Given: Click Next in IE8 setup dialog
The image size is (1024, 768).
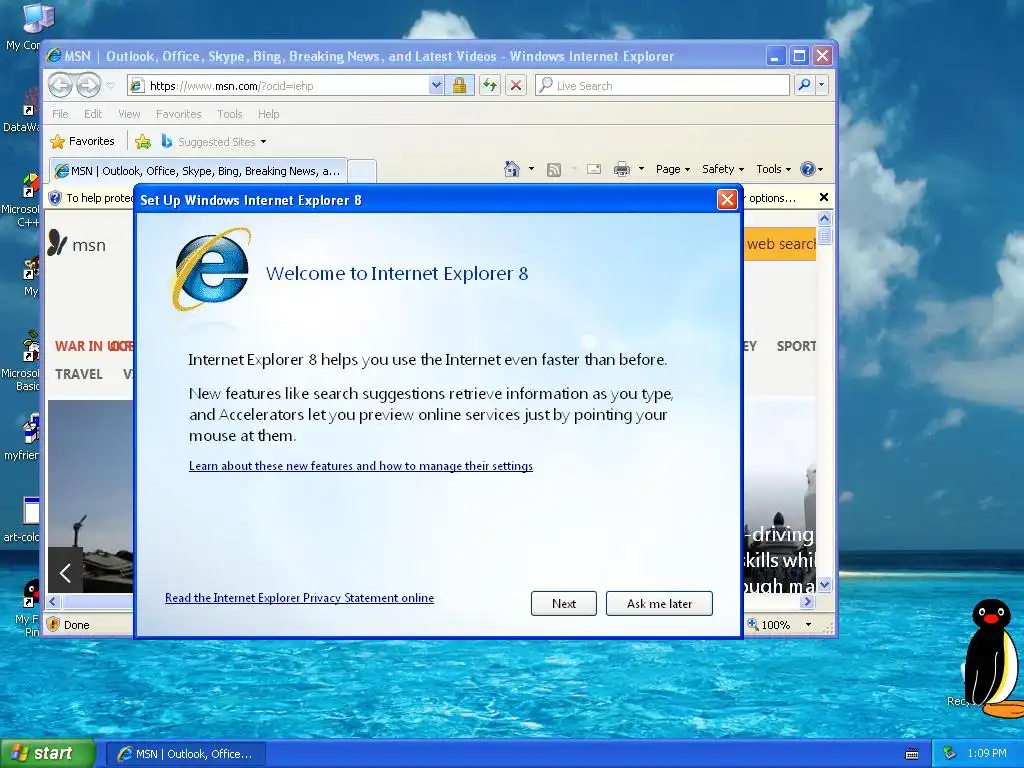Looking at the screenshot, I should pyautogui.click(x=564, y=603).
